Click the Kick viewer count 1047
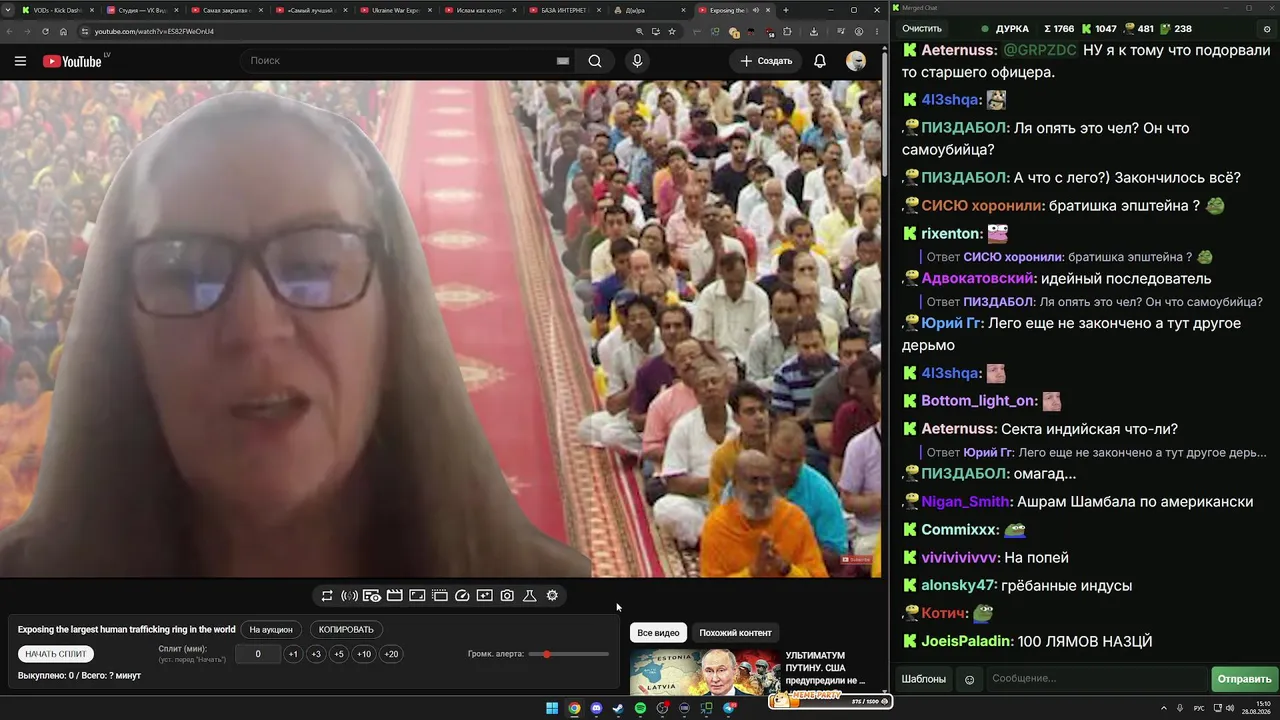Image resolution: width=1280 pixels, height=720 pixels. [x=1097, y=29]
